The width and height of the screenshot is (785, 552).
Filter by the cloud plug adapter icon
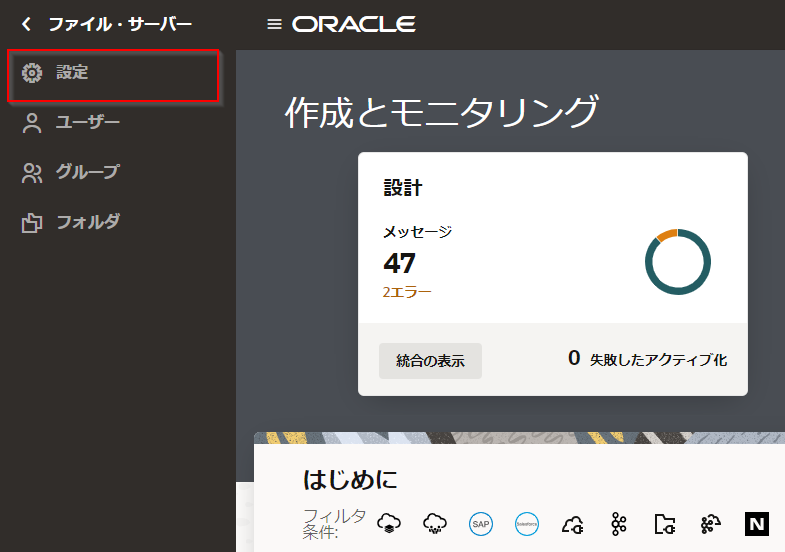coord(573,523)
